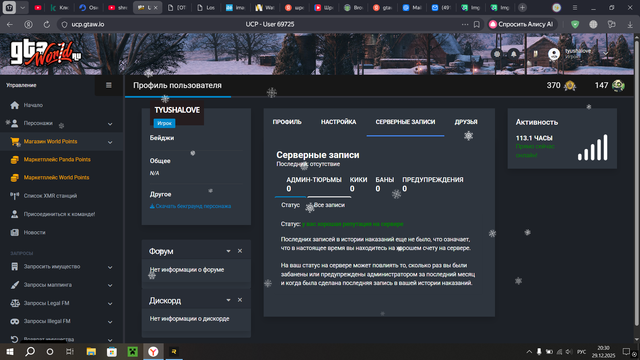Expand the Запросы маппинга chevron
This screenshot has height=360, width=640.
[110, 285]
